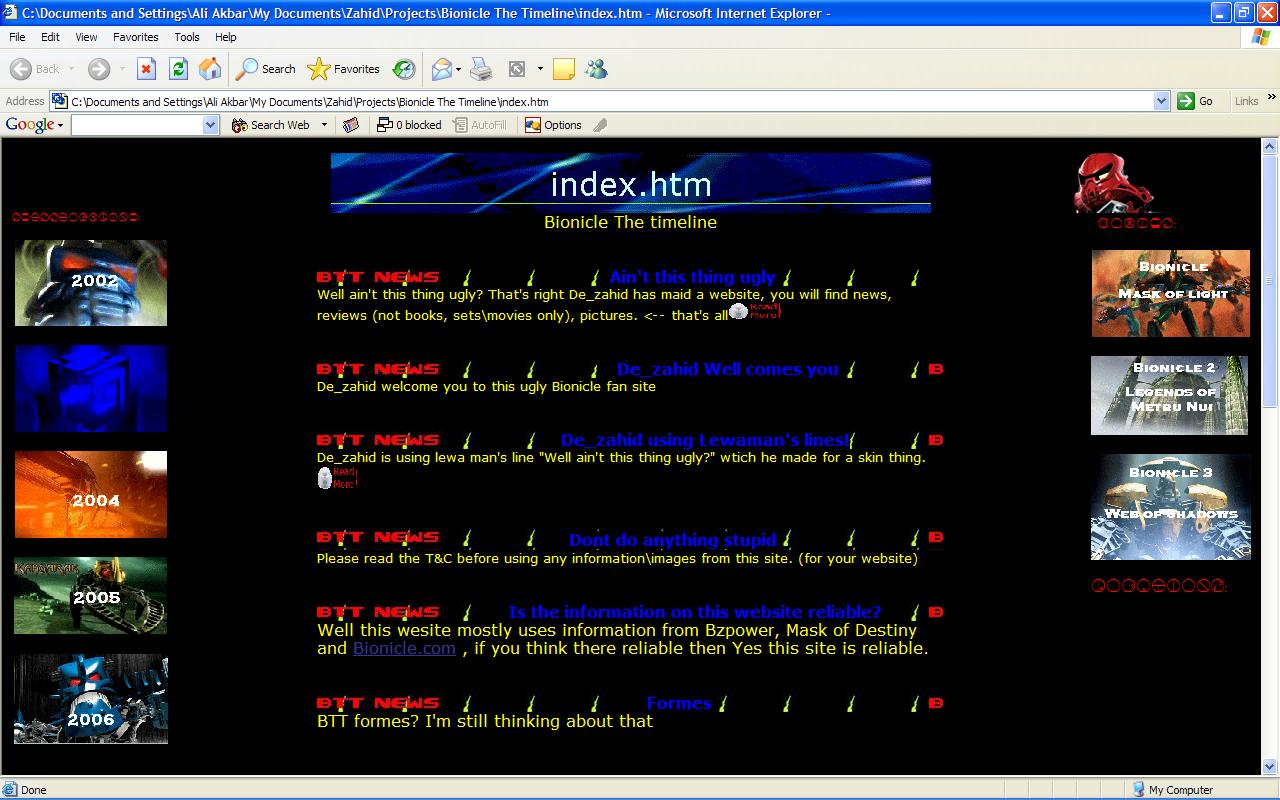Open Google toolbar Options
Viewport: 1280px width, 800px height.
(x=553, y=125)
